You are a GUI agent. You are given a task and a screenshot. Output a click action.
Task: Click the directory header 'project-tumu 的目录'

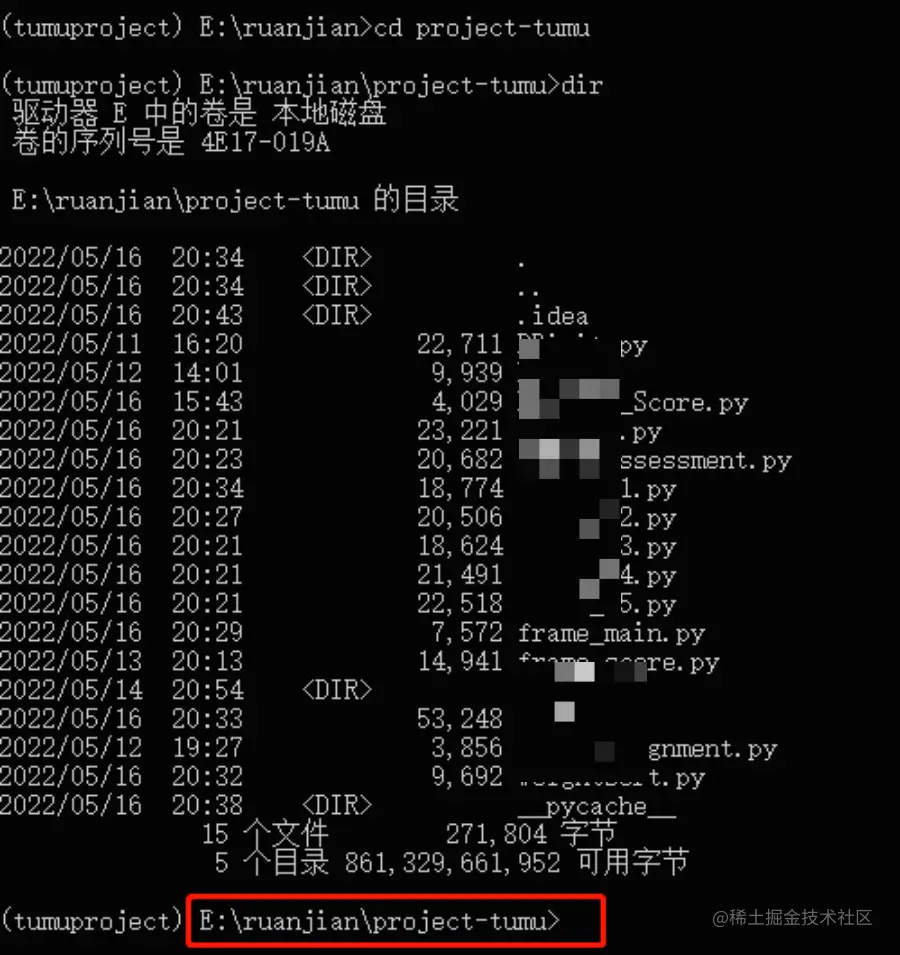pos(322,200)
